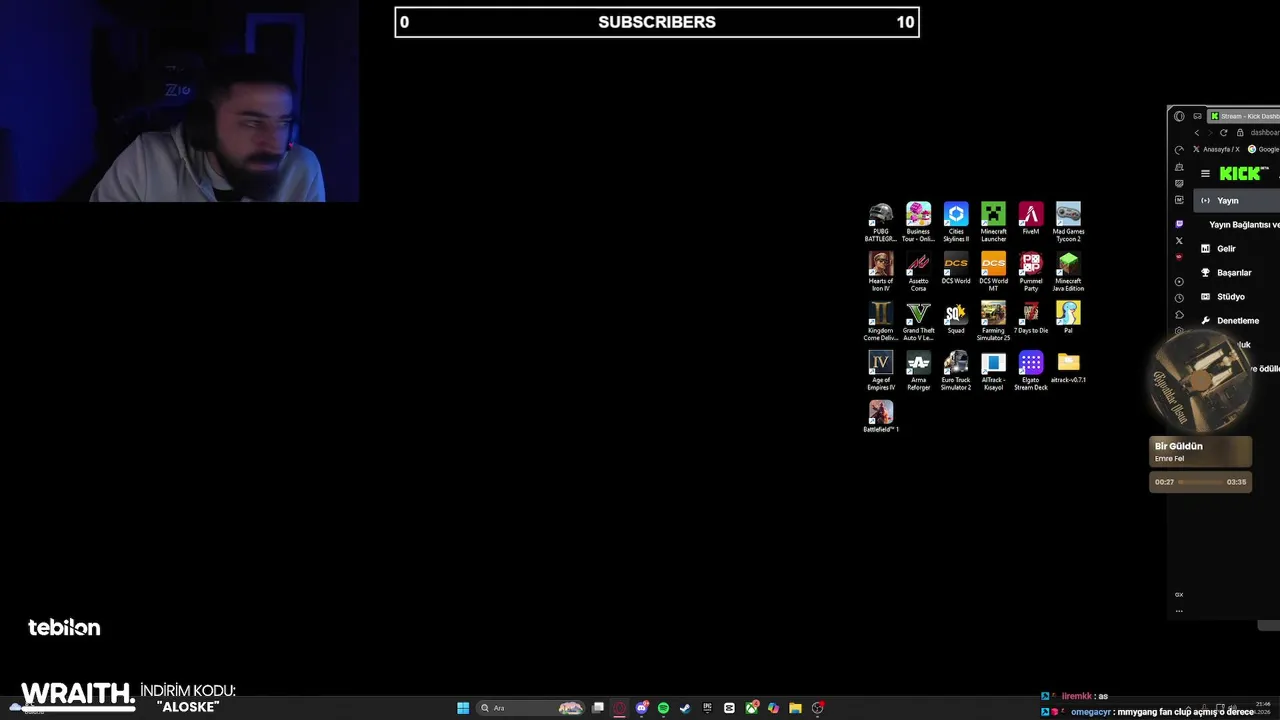Launch the Cities Skylines II shortcut

pos(956,222)
